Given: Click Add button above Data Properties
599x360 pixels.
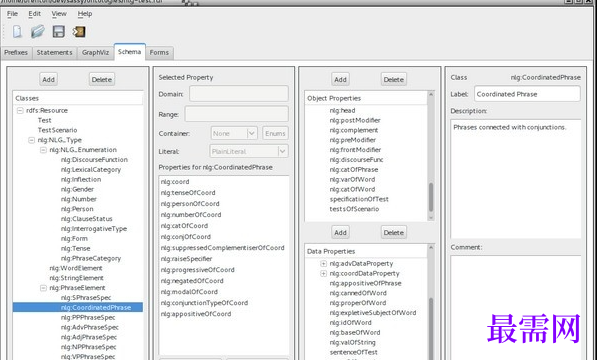Looking at the screenshot, I should (x=340, y=232).
